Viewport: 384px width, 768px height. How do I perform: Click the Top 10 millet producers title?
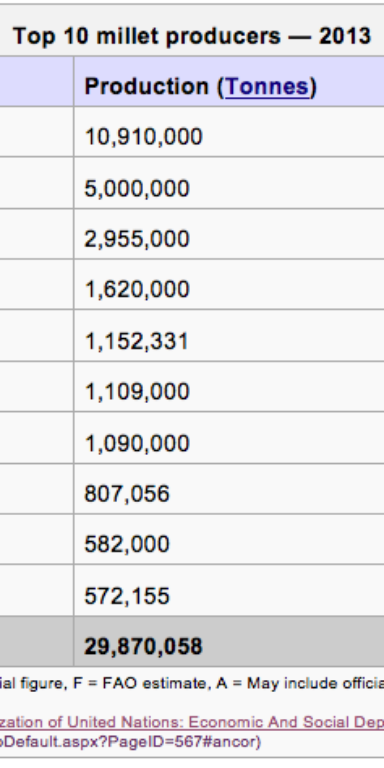192,36
